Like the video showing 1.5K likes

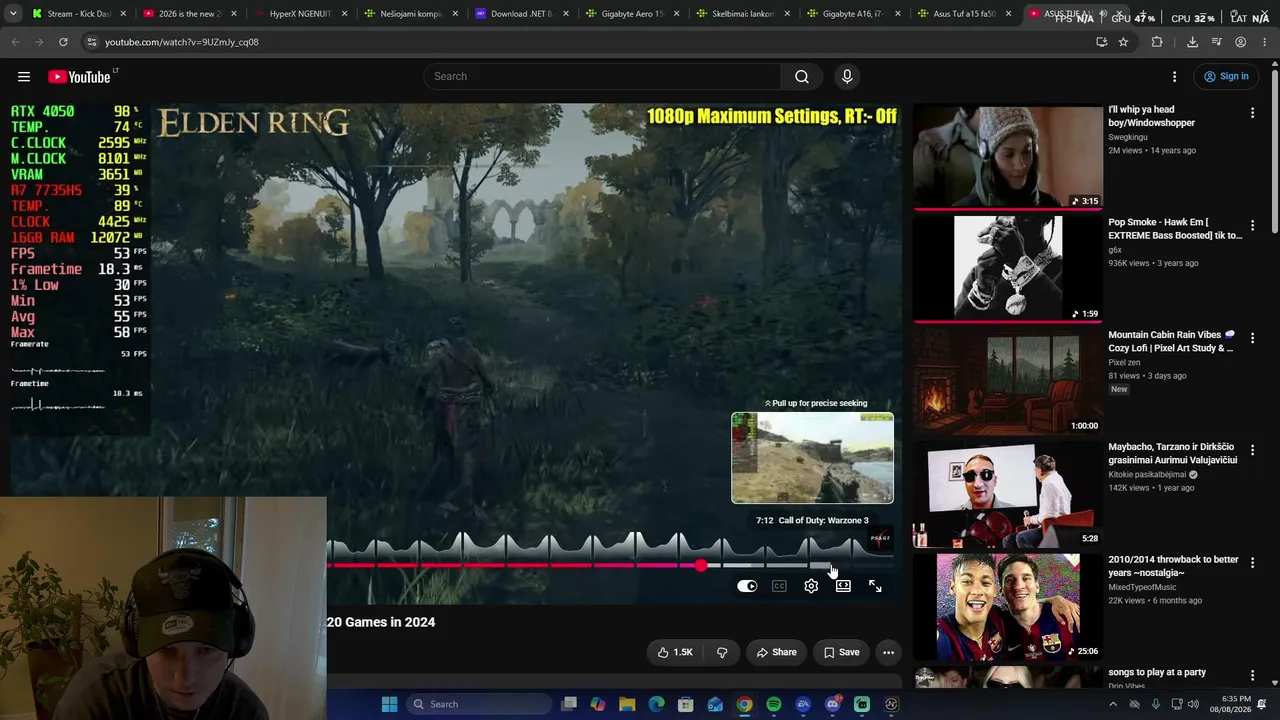pos(675,652)
